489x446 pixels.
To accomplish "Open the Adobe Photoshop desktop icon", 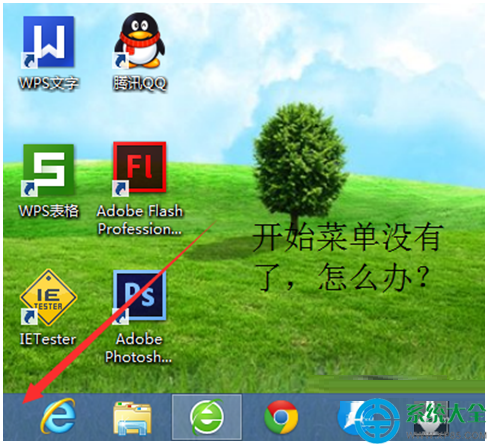I will [x=140, y=296].
